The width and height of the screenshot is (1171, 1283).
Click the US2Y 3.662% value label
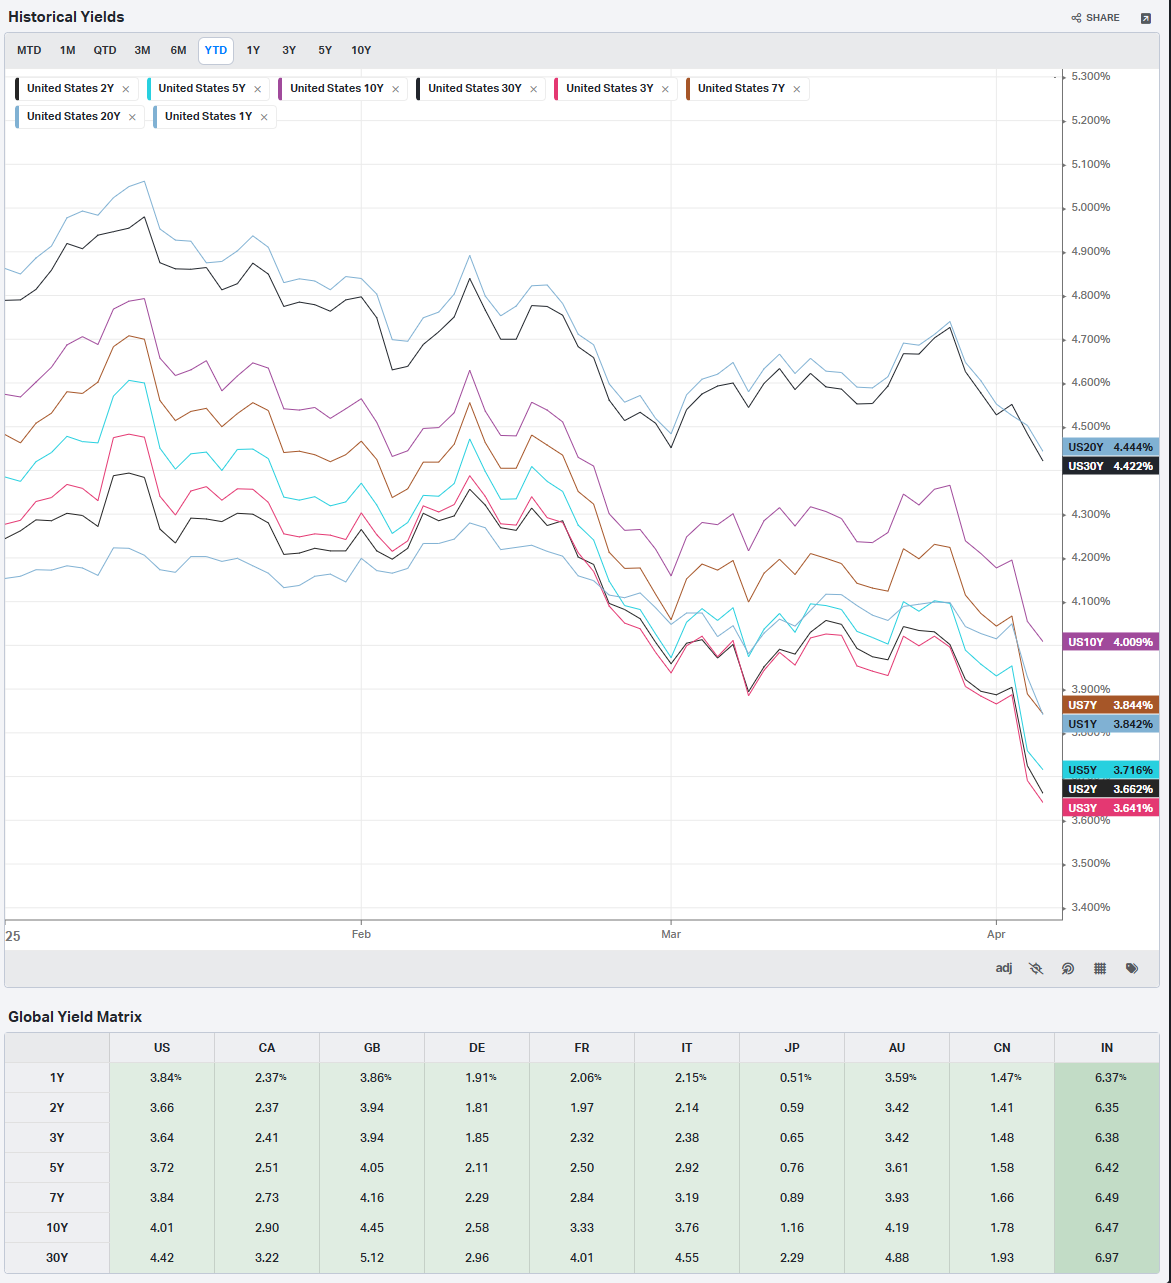[x=1111, y=789]
